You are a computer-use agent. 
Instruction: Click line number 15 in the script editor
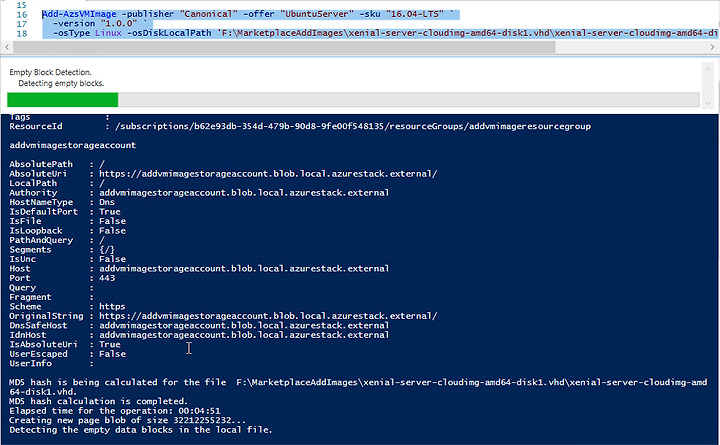(22, 5)
